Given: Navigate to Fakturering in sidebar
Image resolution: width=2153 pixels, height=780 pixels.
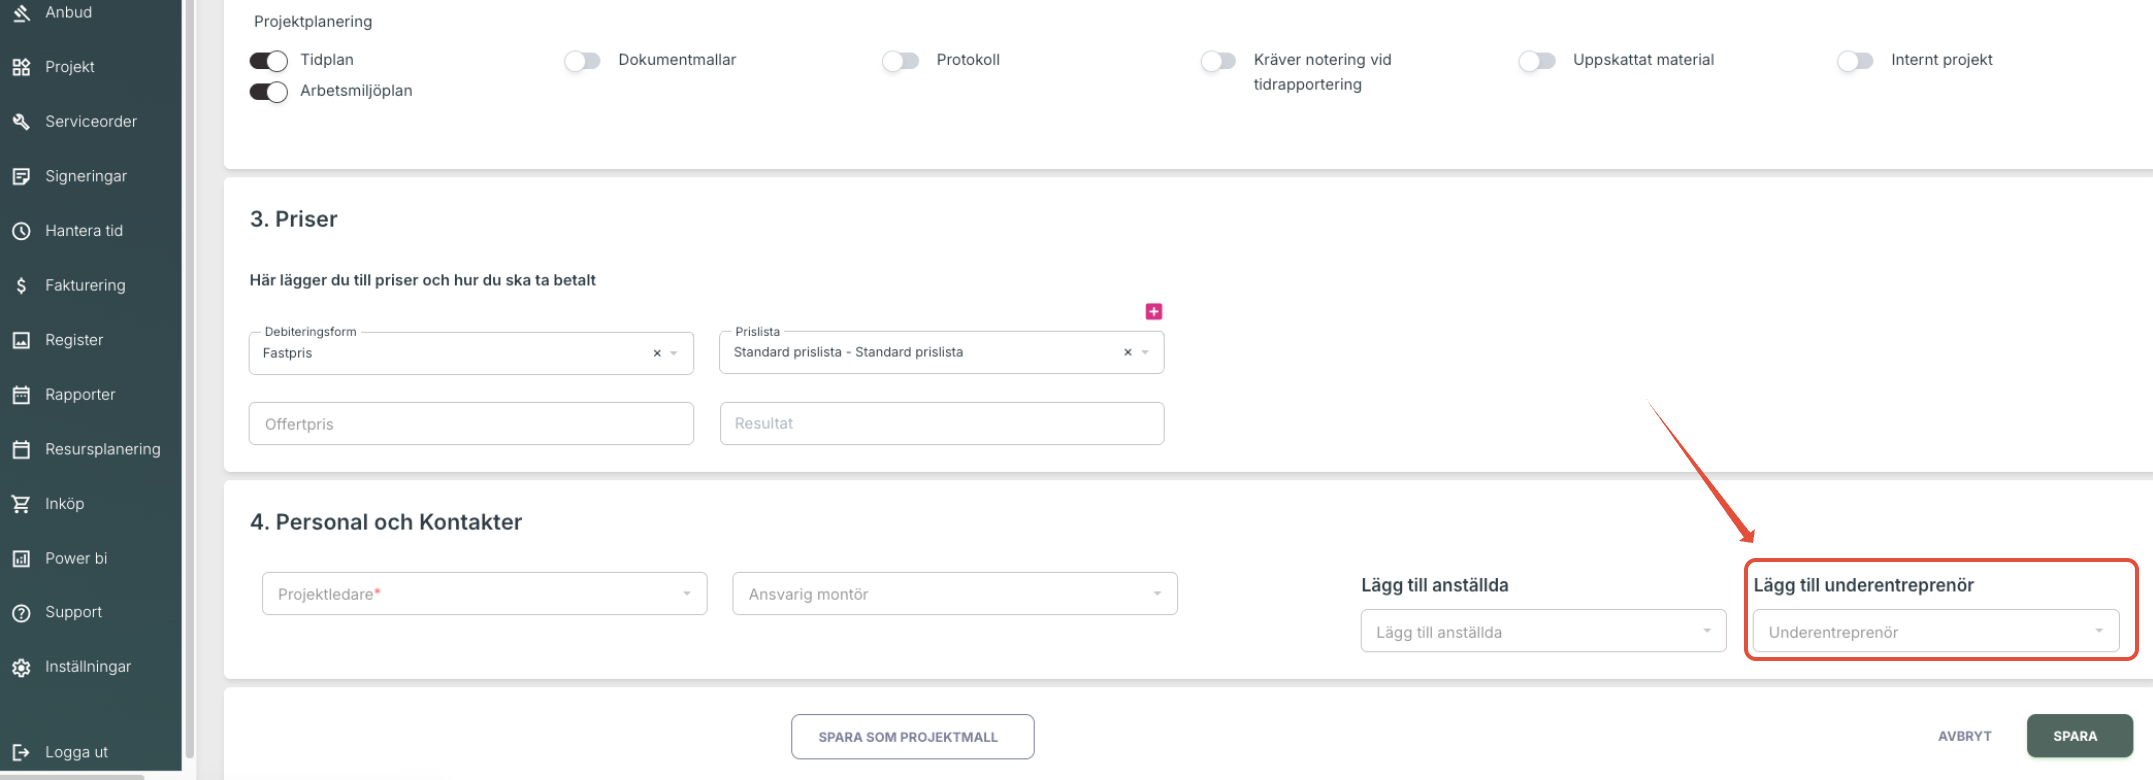Looking at the screenshot, I should (85, 285).
